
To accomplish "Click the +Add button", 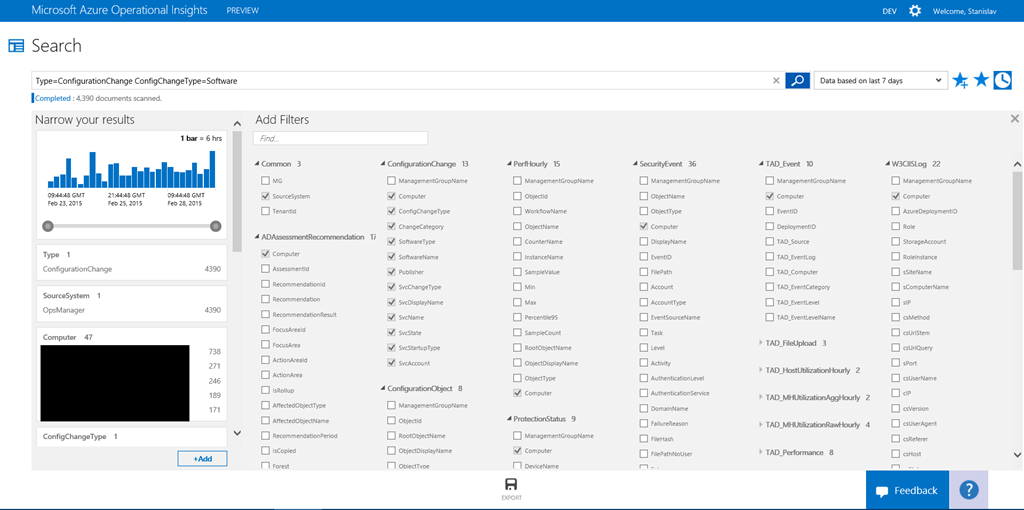I will pos(202,458).
